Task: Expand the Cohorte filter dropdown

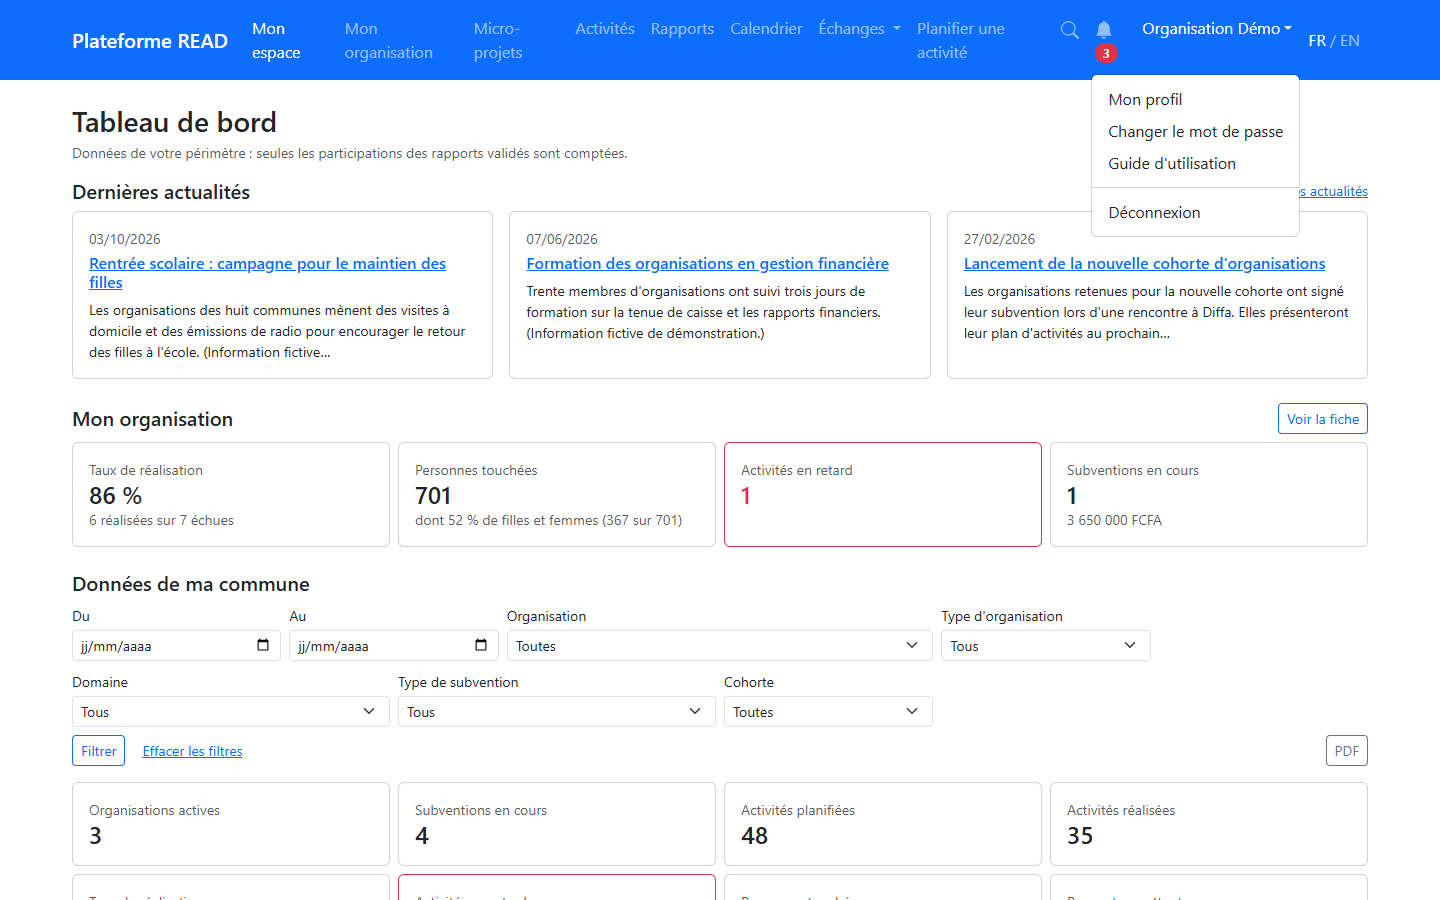Action: (x=828, y=712)
